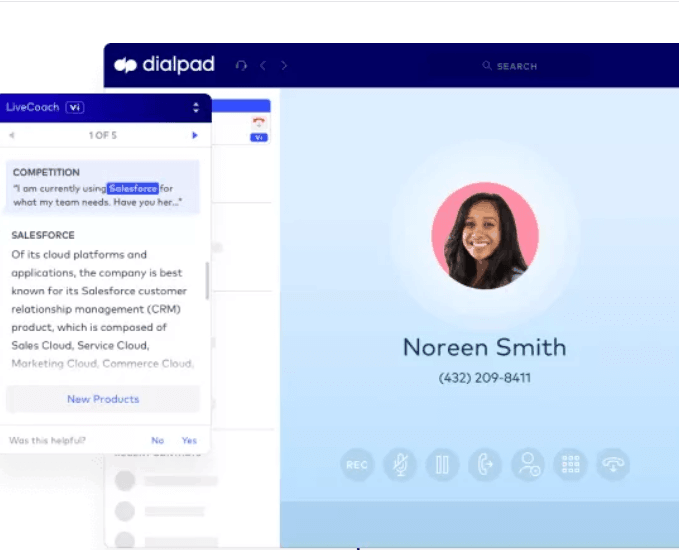Mute the microphone

coord(400,465)
